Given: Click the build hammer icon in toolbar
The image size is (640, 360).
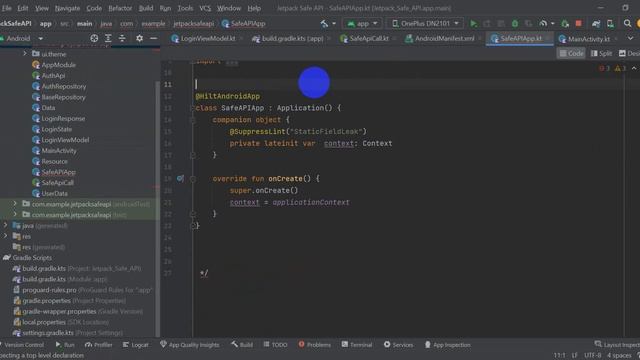Looking at the screenshot, I should coord(324,24).
